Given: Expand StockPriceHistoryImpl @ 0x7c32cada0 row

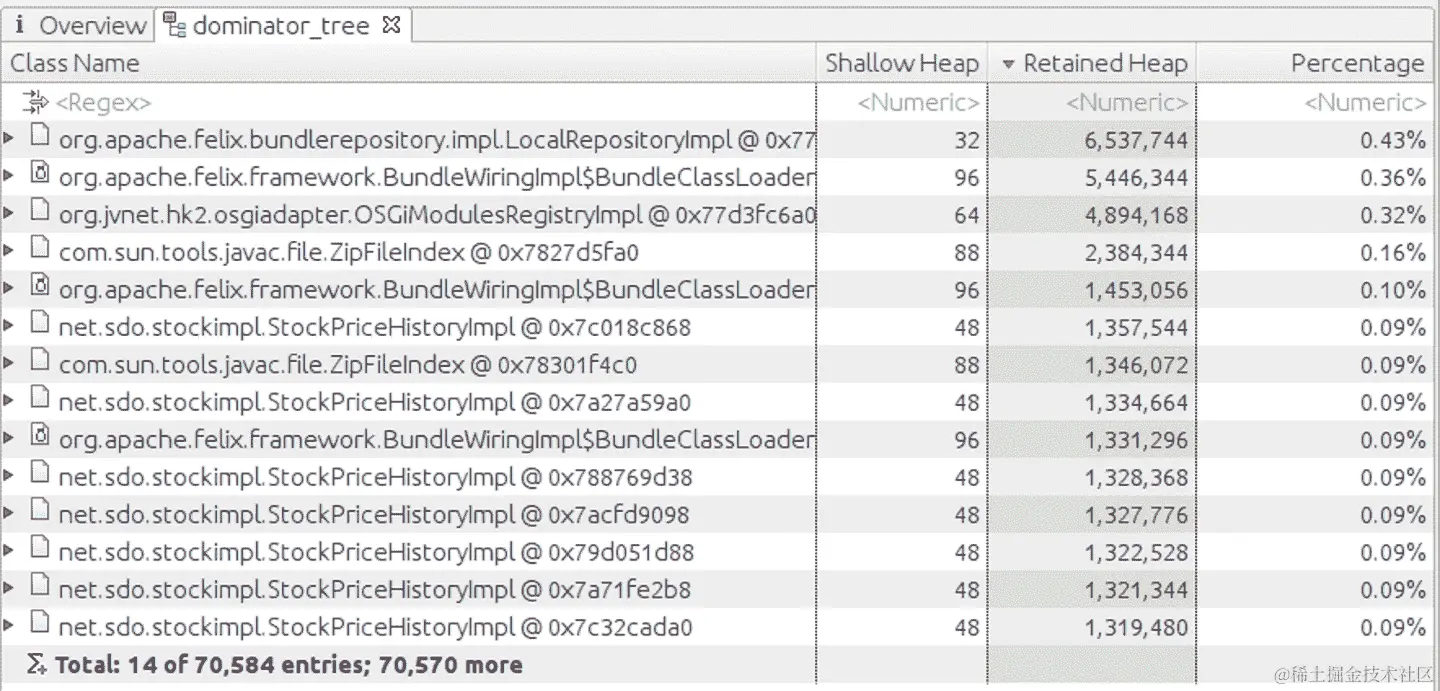Looking at the screenshot, I should (9, 626).
